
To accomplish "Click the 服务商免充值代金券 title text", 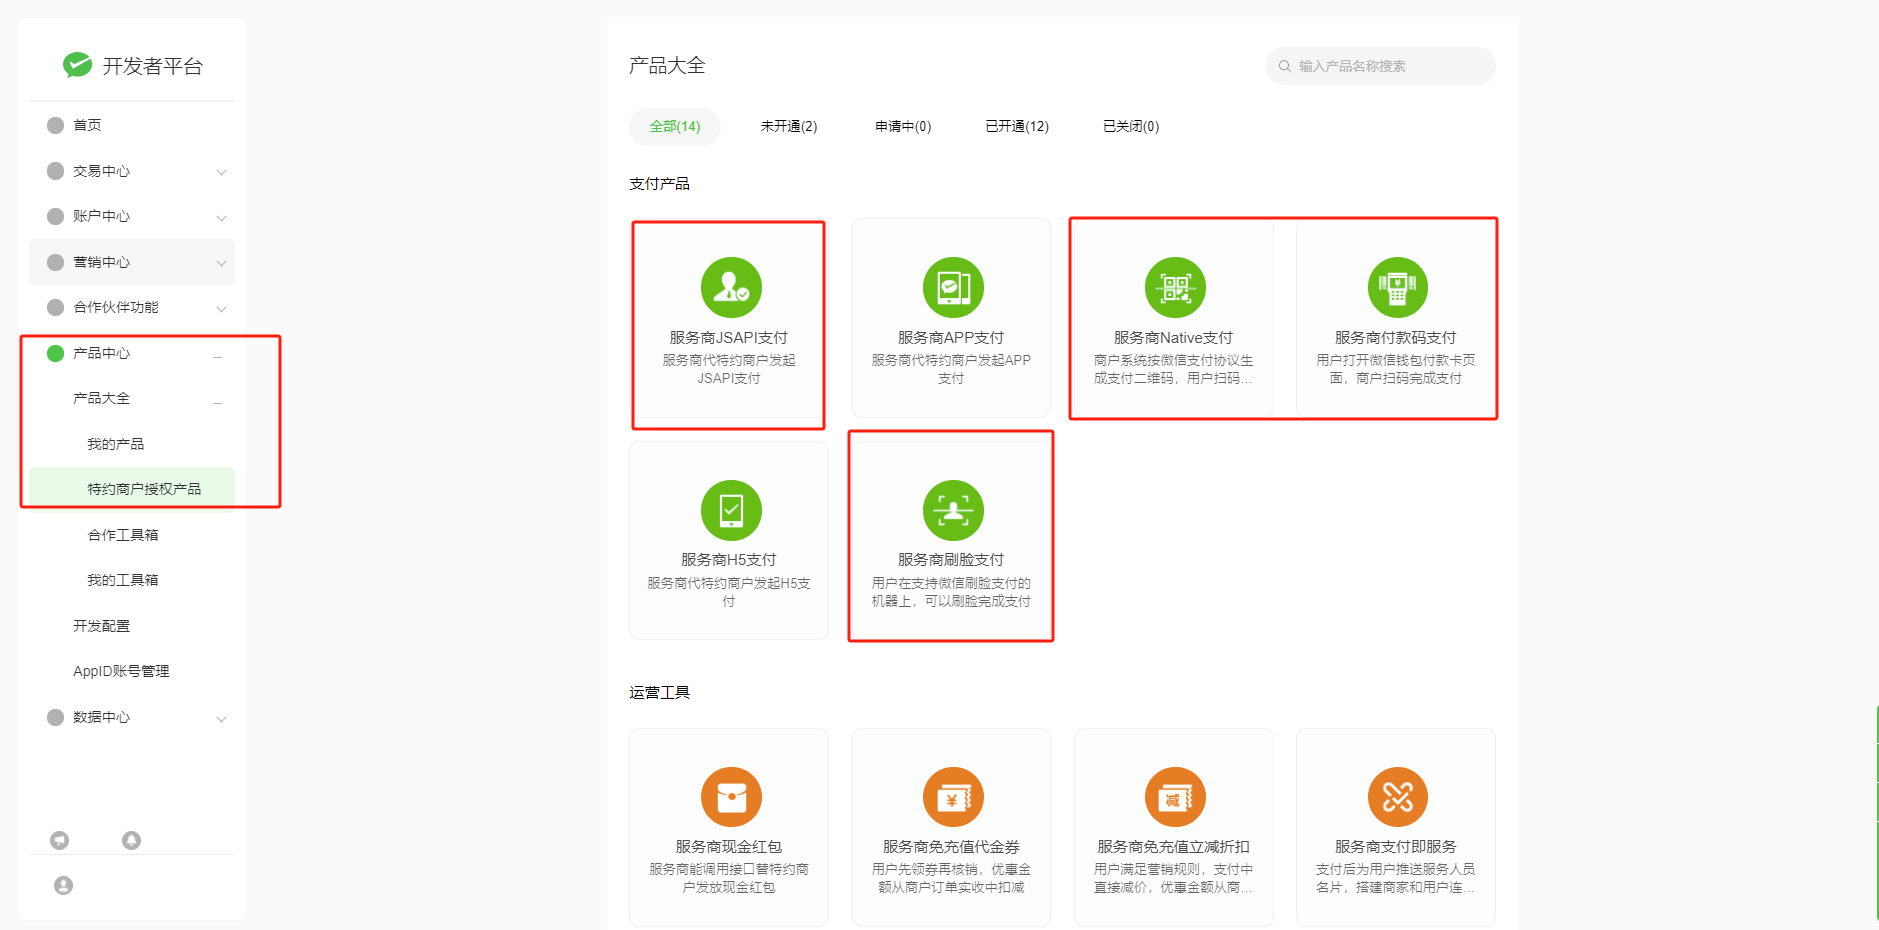I will (x=951, y=847).
